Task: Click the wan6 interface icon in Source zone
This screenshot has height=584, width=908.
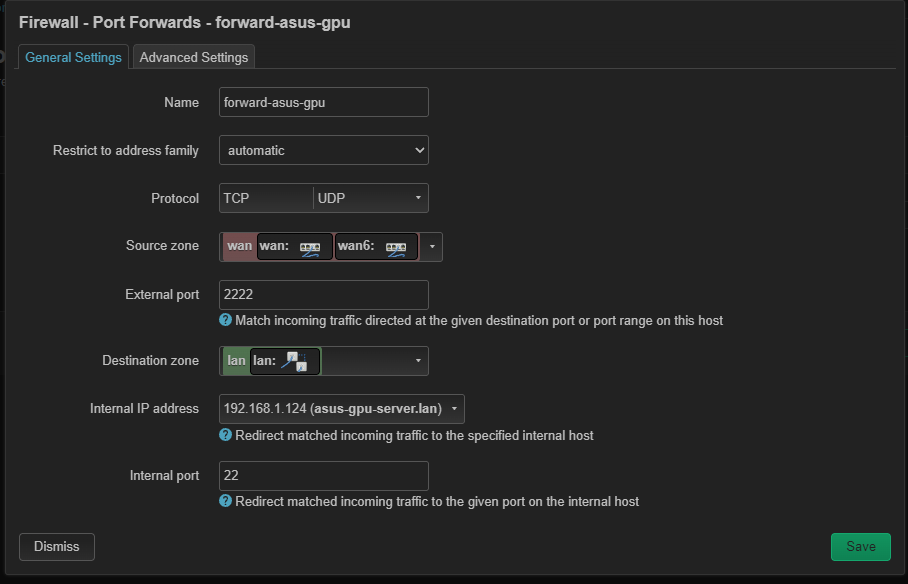Action: point(396,249)
